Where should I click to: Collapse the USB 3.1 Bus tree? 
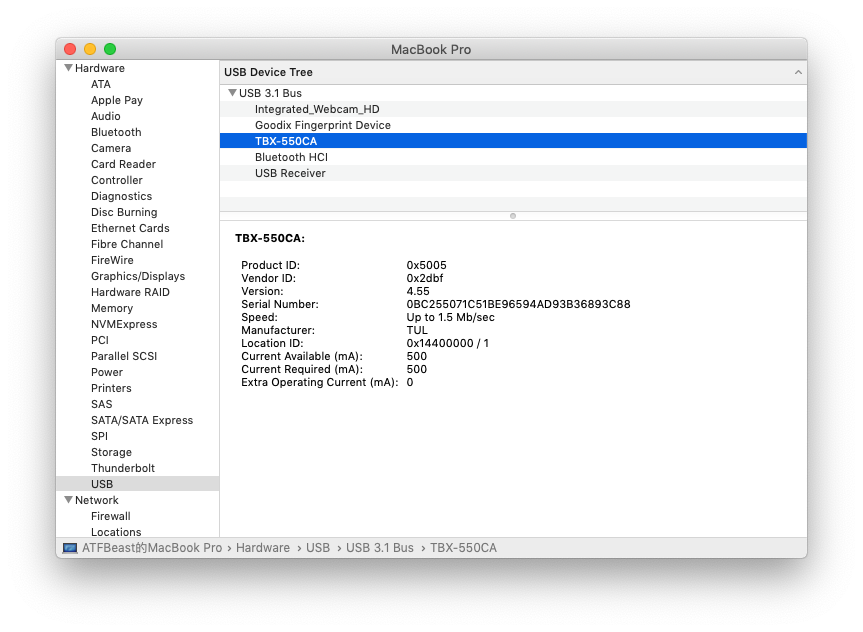pyautogui.click(x=232, y=92)
